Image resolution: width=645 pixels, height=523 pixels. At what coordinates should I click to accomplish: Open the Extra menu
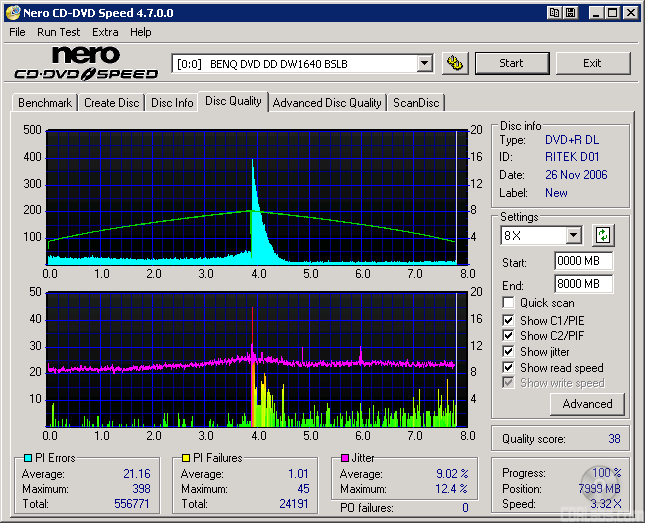[105, 32]
